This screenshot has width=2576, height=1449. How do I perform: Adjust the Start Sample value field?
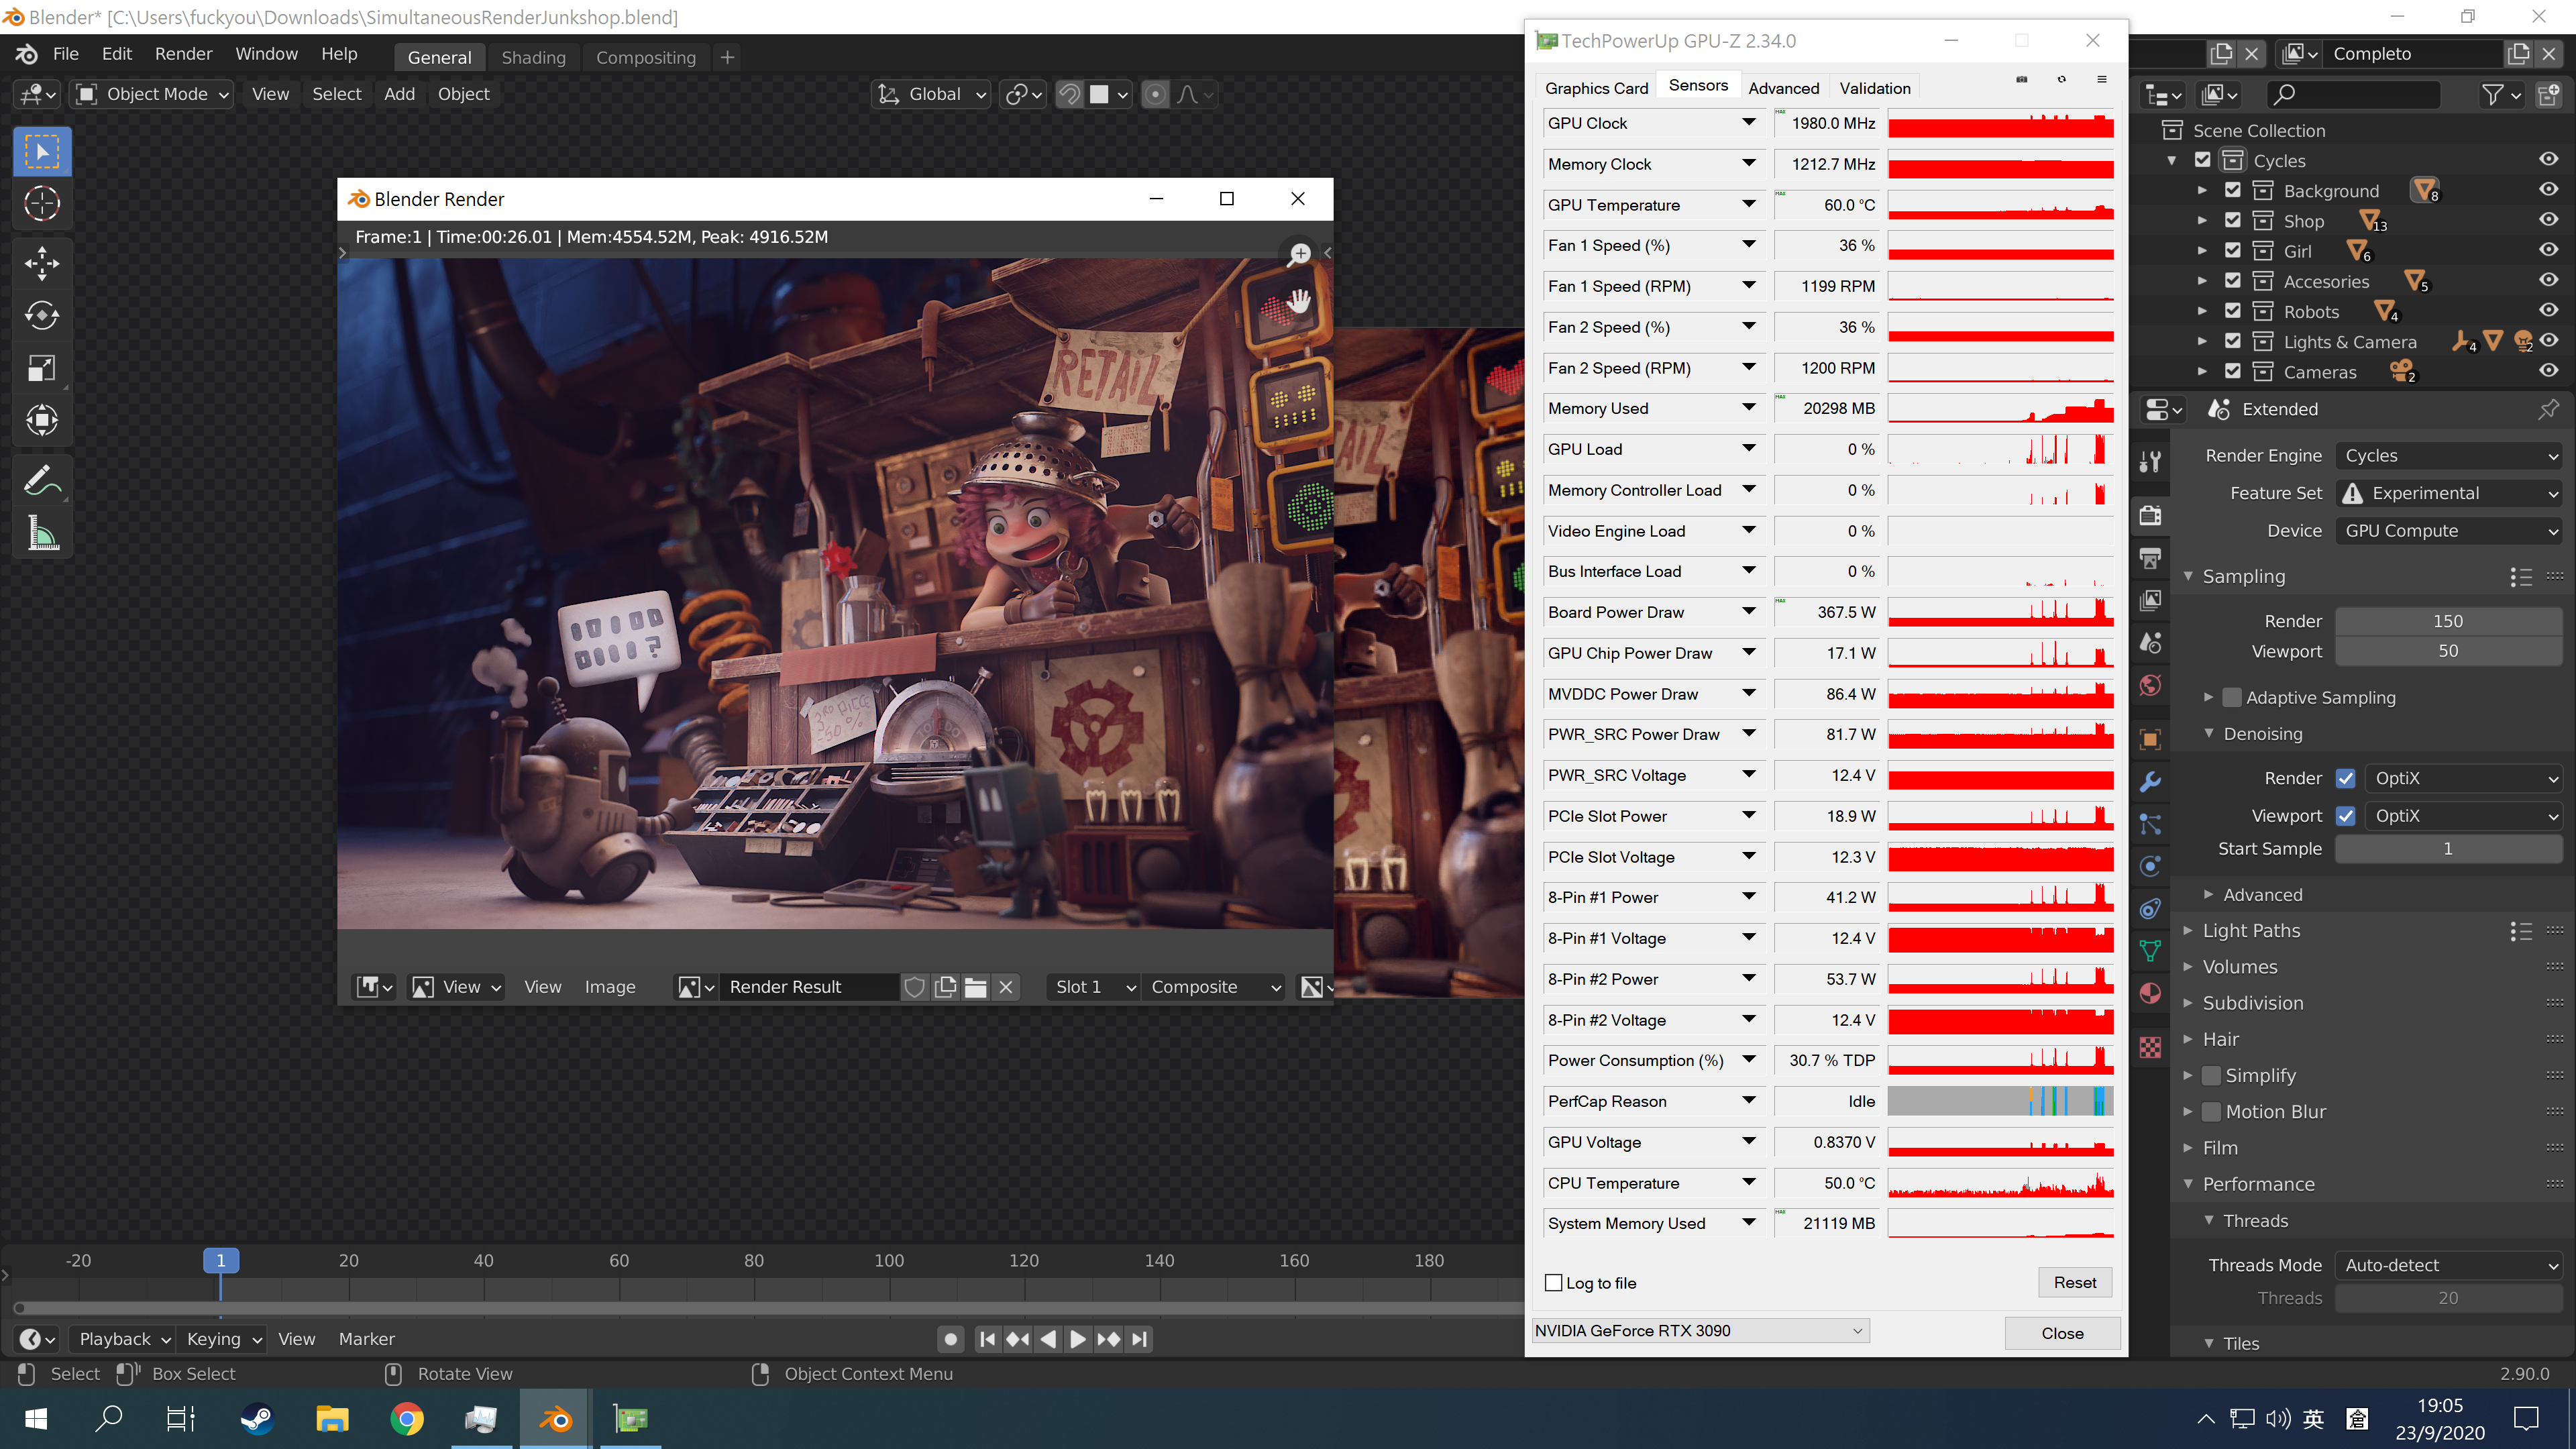pyautogui.click(x=2448, y=849)
